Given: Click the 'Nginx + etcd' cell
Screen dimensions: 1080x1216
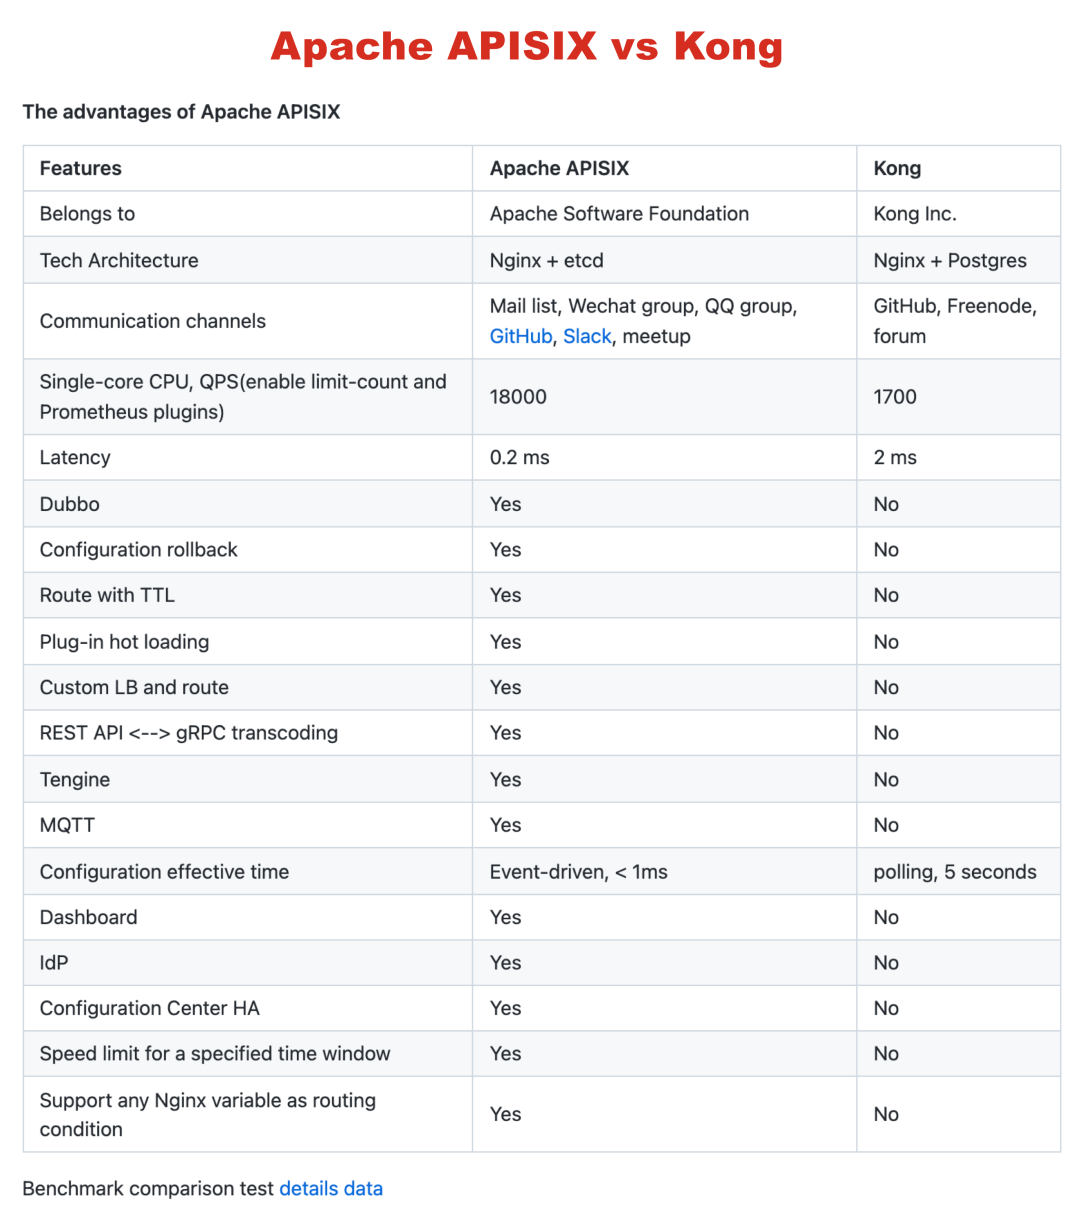Looking at the screenshot, I should 546,260.
